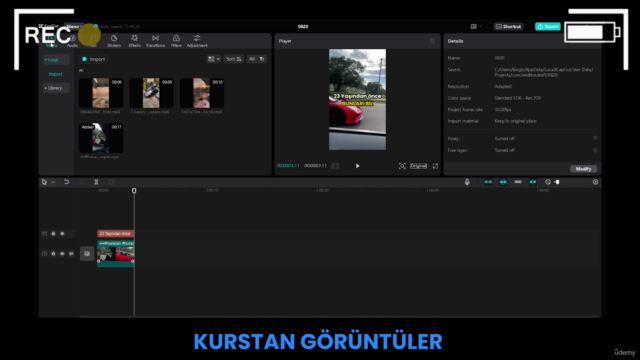Select the 00:10 sunset clip thumbnail
The height and width of the screenshot is (360, 640).
point(202,93)
